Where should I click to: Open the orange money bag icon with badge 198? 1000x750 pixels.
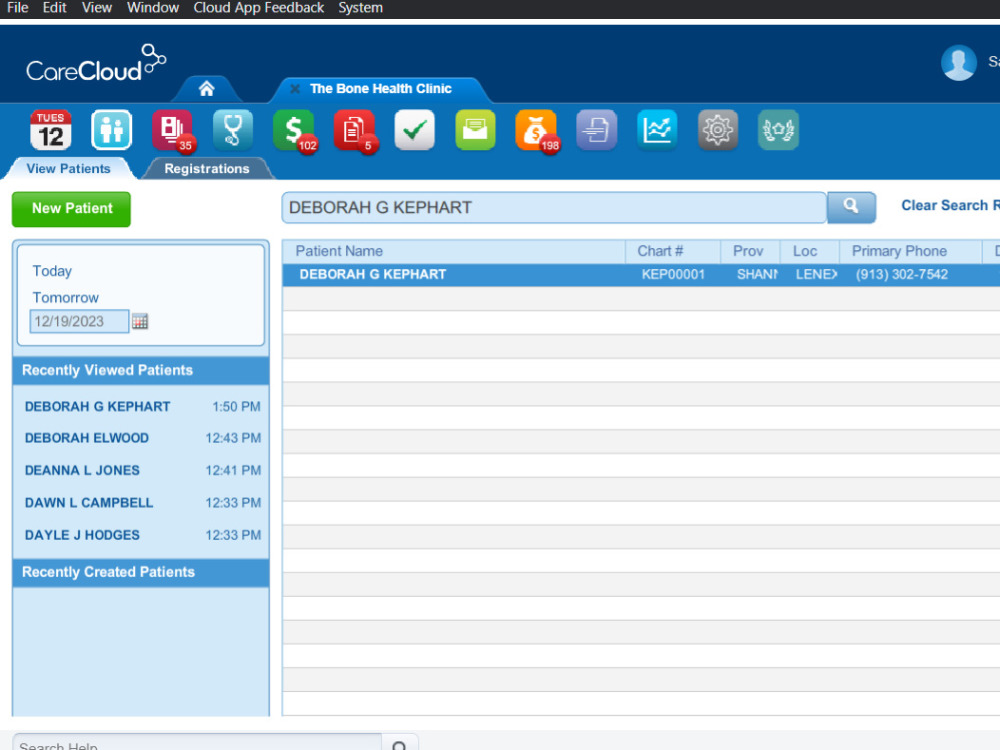point(536,130)
